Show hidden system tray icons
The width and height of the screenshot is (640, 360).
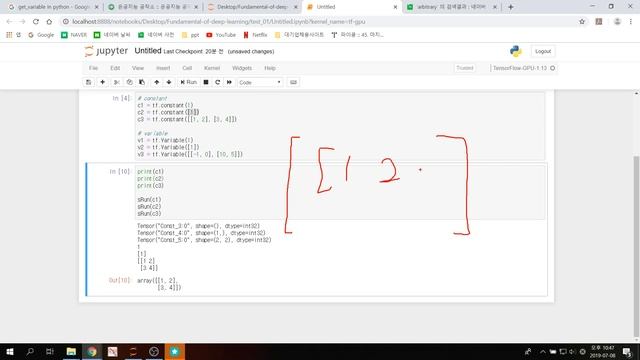(x=543, y=351)
